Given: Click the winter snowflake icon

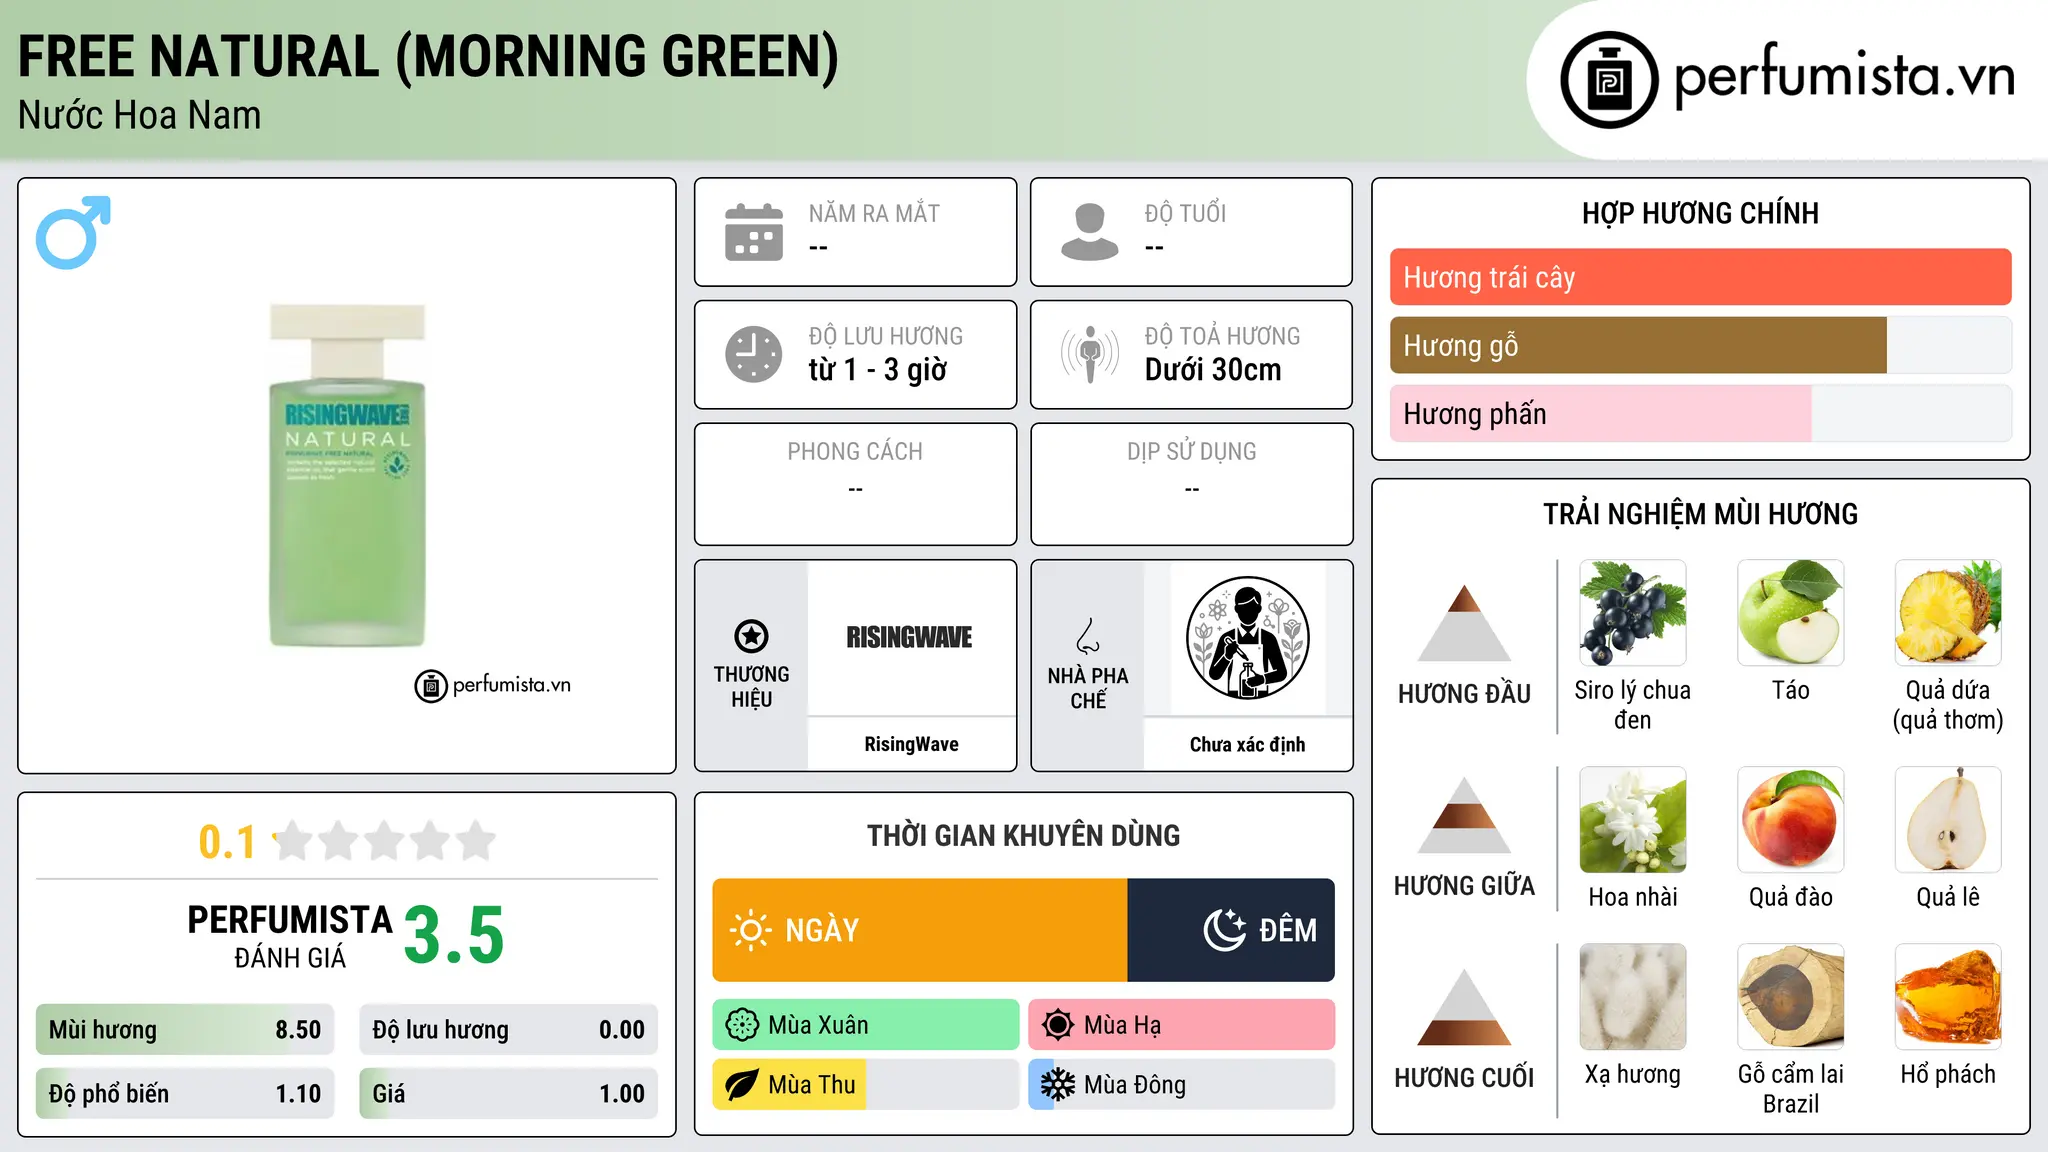Looking at the screenshot, I should (1058, 1085).
